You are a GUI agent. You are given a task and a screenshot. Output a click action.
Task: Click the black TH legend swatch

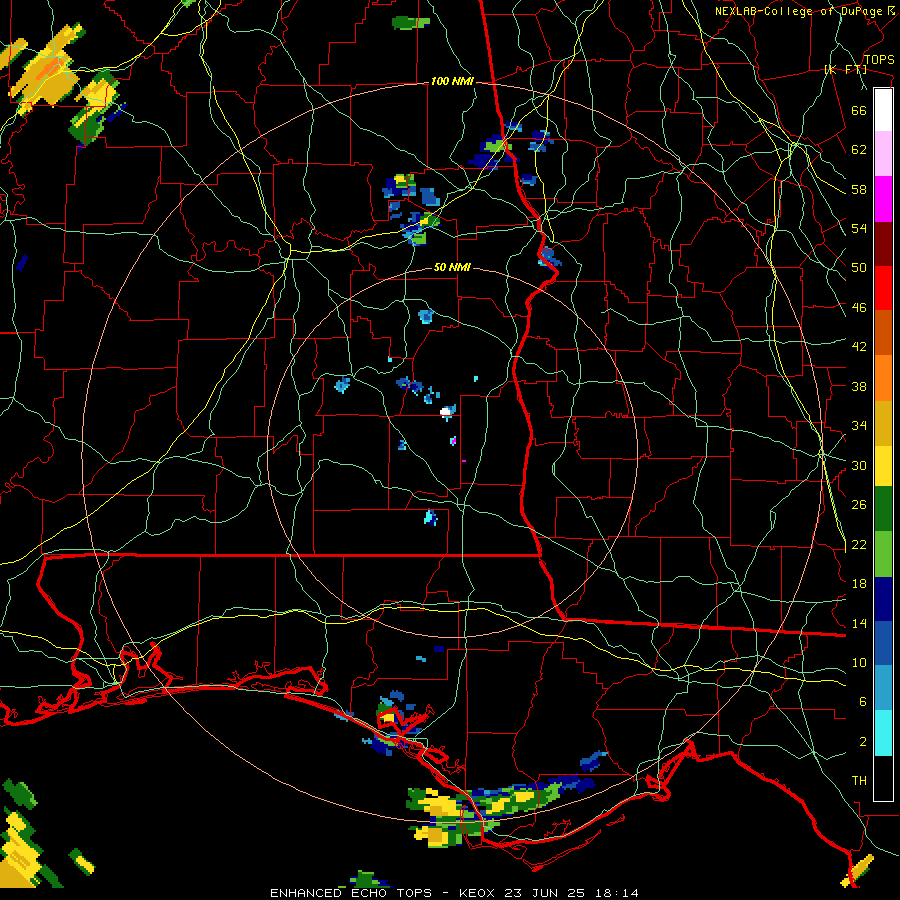point(883,778)
